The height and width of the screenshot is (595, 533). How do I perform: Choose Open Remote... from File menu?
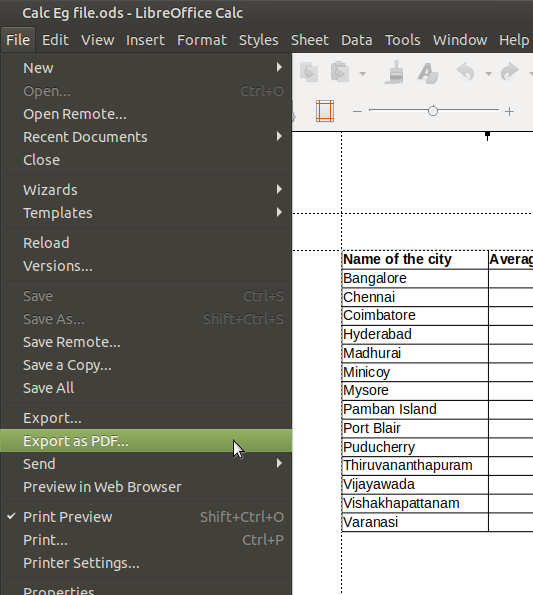[x=146, y=114]
